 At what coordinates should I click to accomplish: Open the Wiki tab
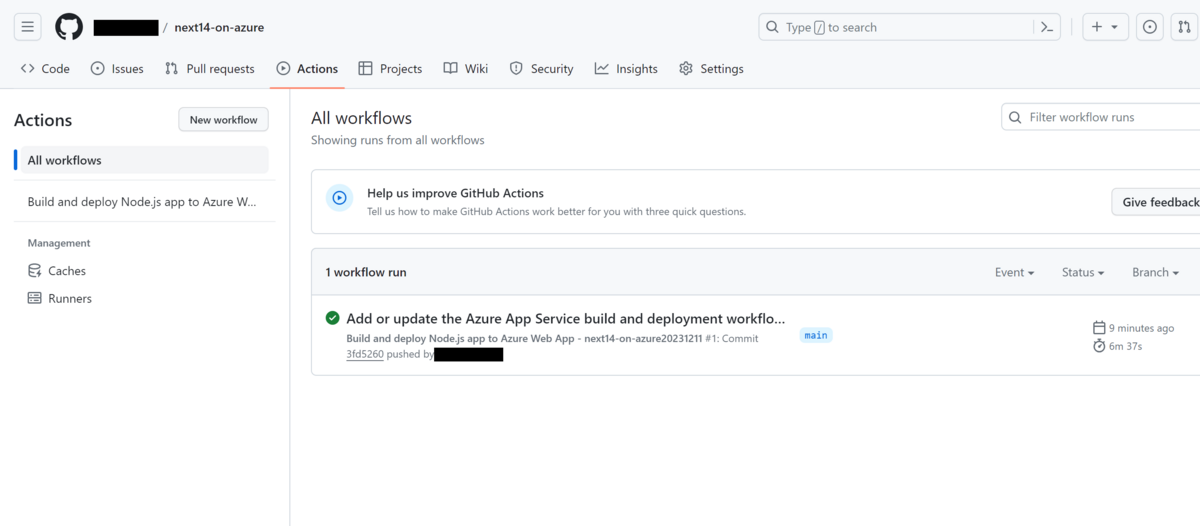point(466,68)
